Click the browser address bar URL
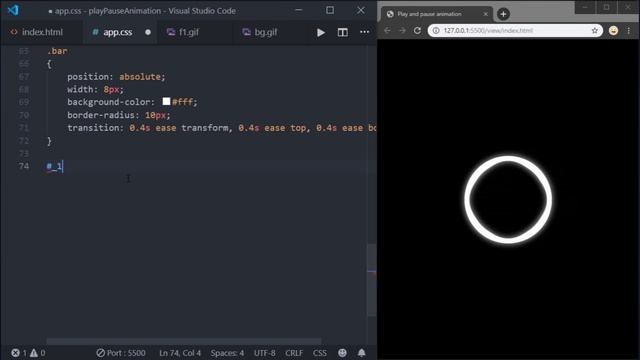 tap(488, 31)
